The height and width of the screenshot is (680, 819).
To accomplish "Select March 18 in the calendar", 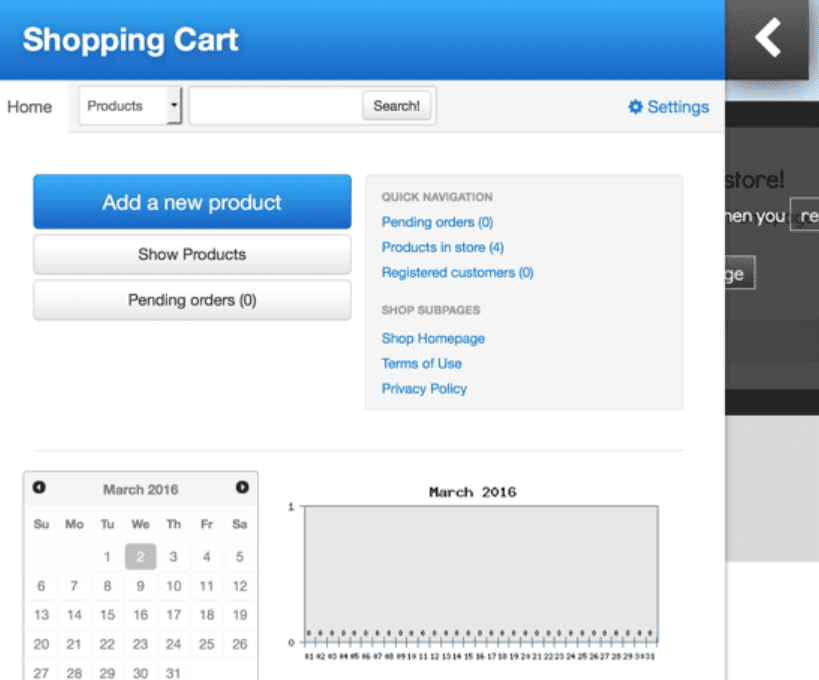I will (207, 615).
